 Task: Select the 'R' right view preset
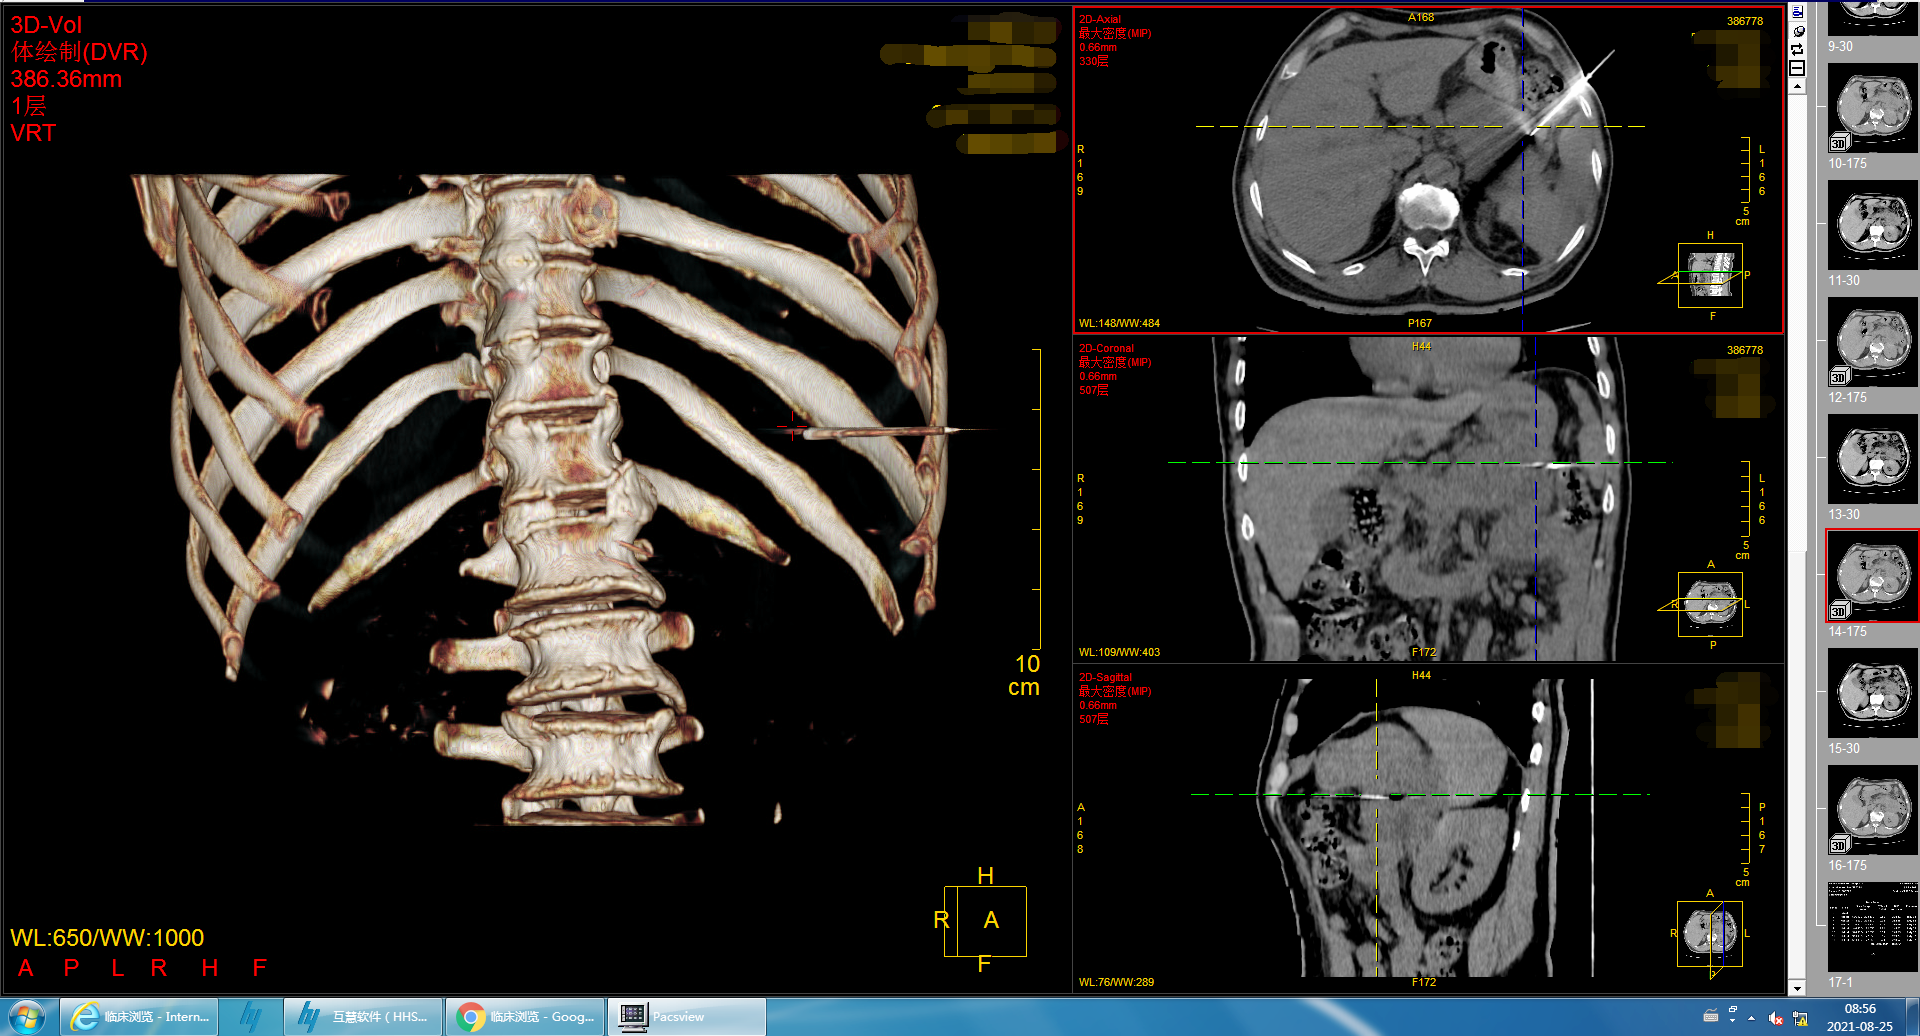(x=159, y=968)
